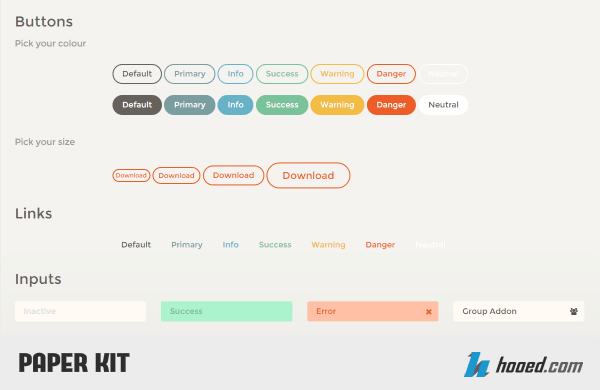Select the filled orange Danger button
The height and width of the screenshot is (390, 600).
(x=391, y=105)
